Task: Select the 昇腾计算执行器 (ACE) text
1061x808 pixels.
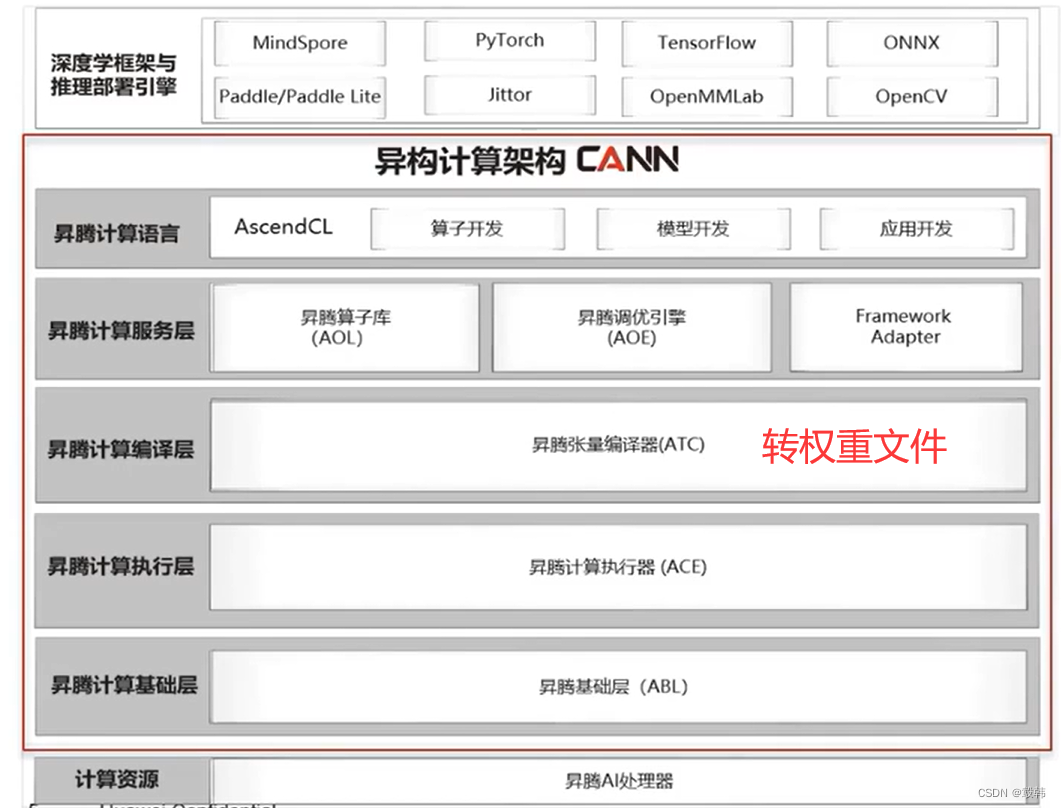Action: pos(618,567)
